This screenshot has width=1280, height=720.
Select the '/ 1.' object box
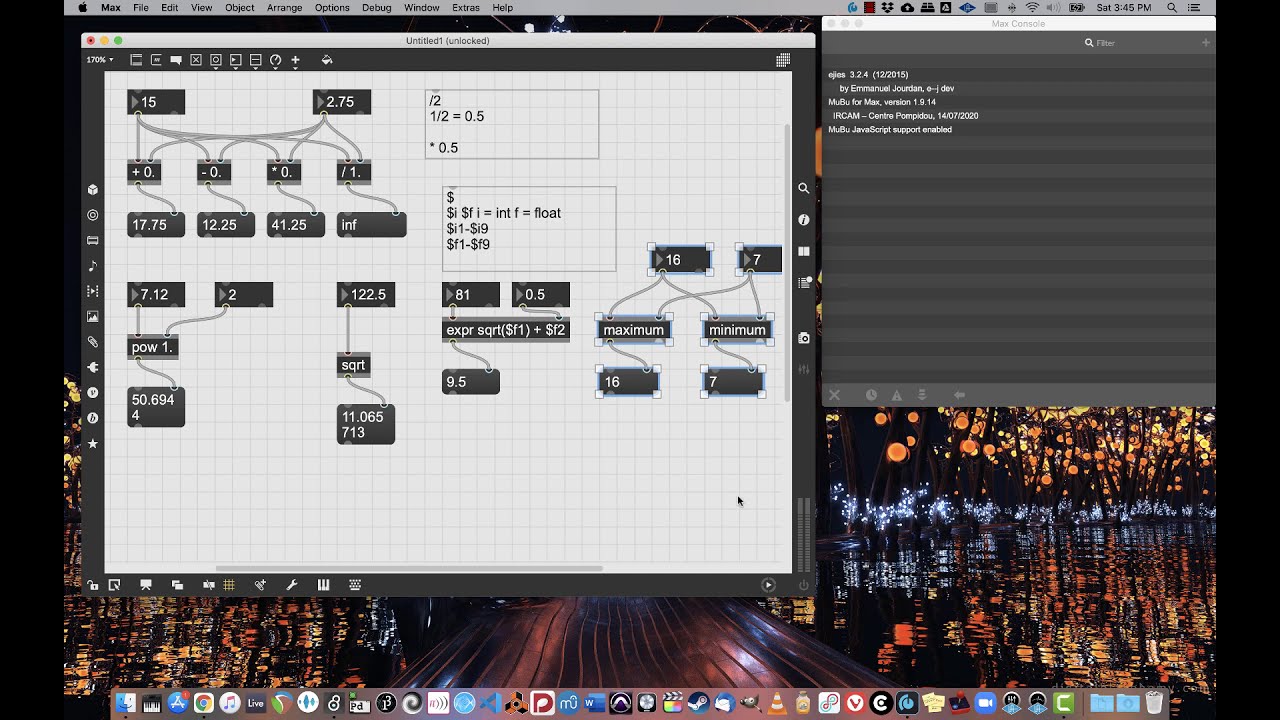(354, 172)
